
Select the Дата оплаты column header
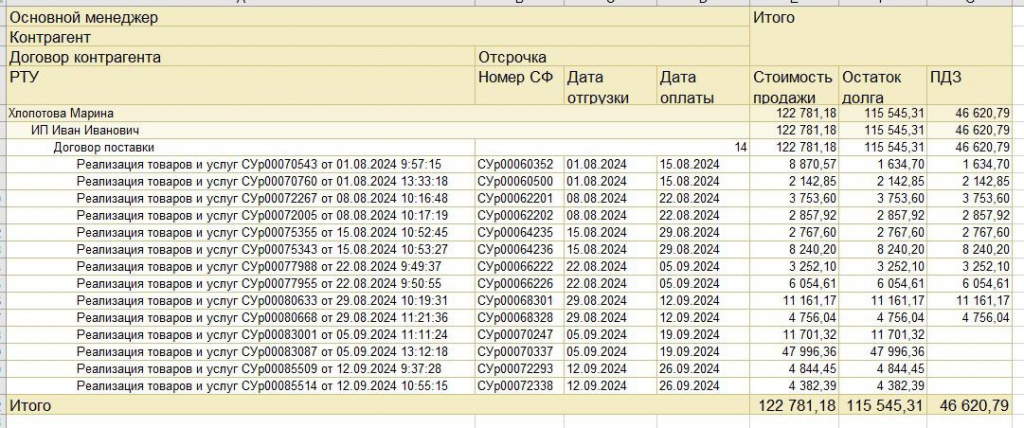(686, 87)
